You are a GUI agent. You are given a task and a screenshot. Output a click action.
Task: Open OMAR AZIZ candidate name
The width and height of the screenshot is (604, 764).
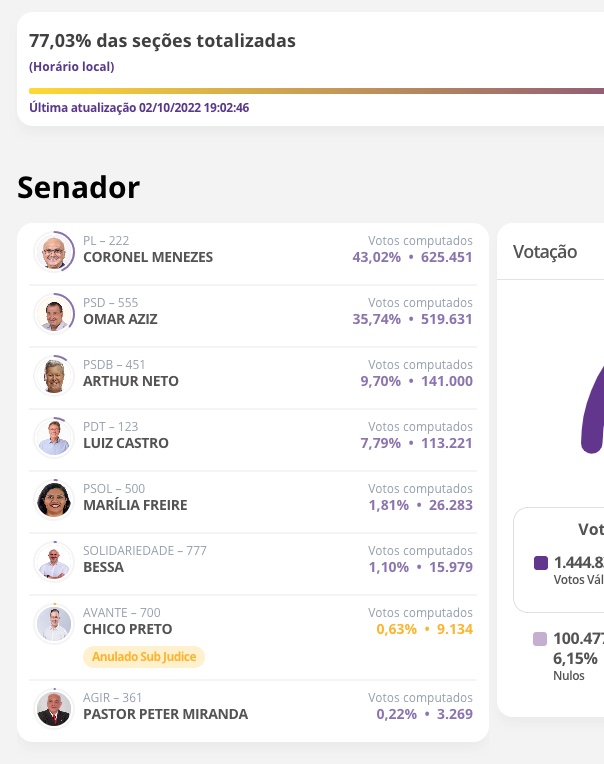tap(120, 319)
